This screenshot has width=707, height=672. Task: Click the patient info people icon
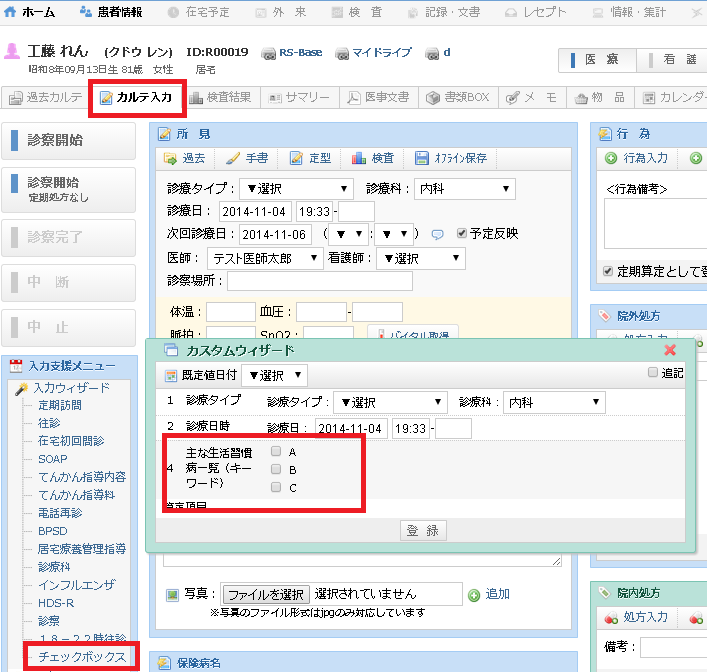pos(86,12)
